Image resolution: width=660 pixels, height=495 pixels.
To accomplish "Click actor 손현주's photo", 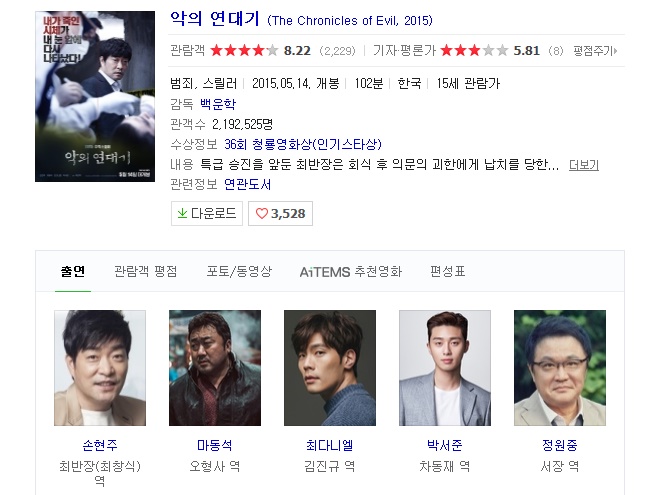I will tap(100, 368).
